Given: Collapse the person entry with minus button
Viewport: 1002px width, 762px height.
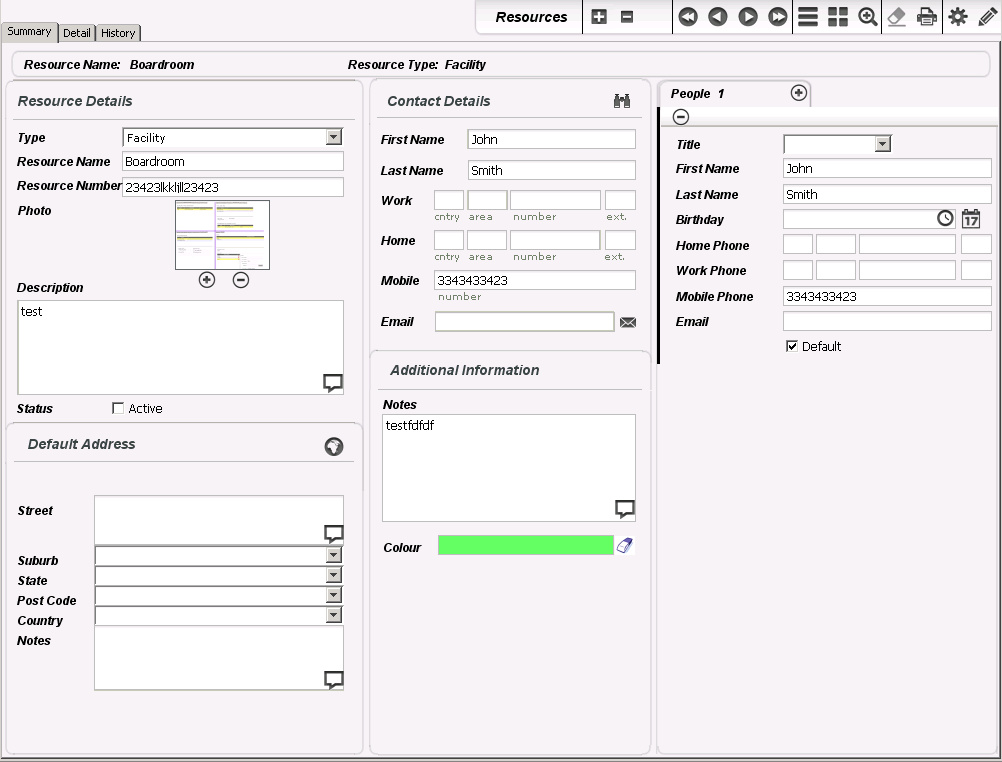Looking at the screenshot, I should 681,117.
